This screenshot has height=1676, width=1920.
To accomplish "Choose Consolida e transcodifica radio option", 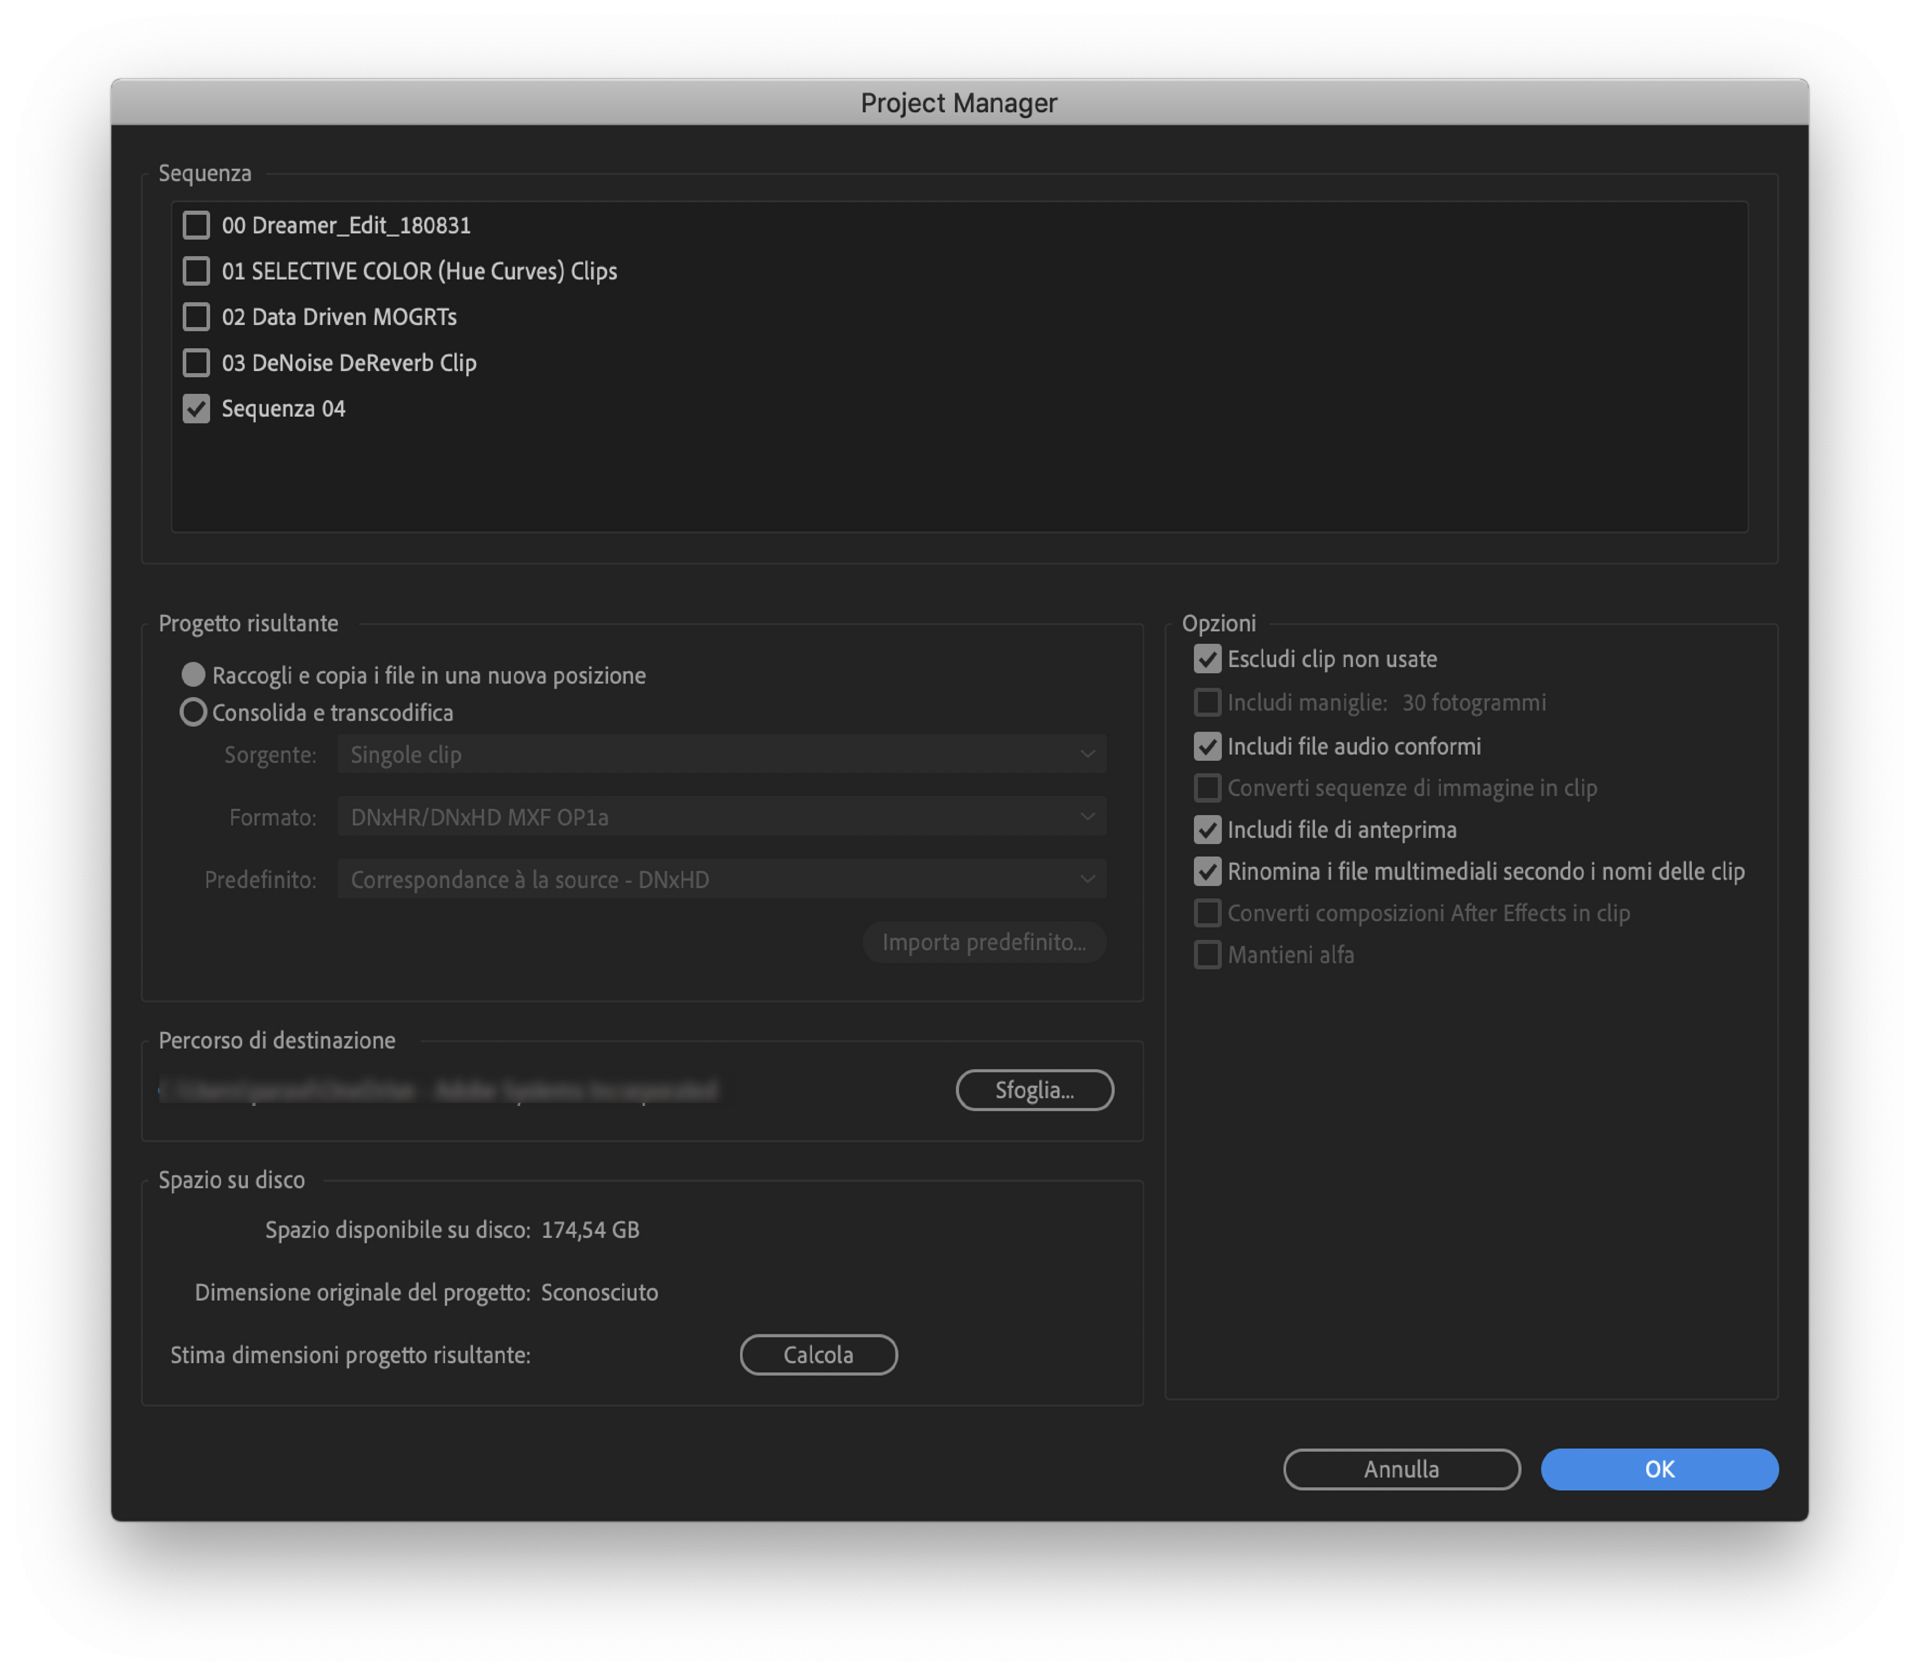I will [193, 712].
